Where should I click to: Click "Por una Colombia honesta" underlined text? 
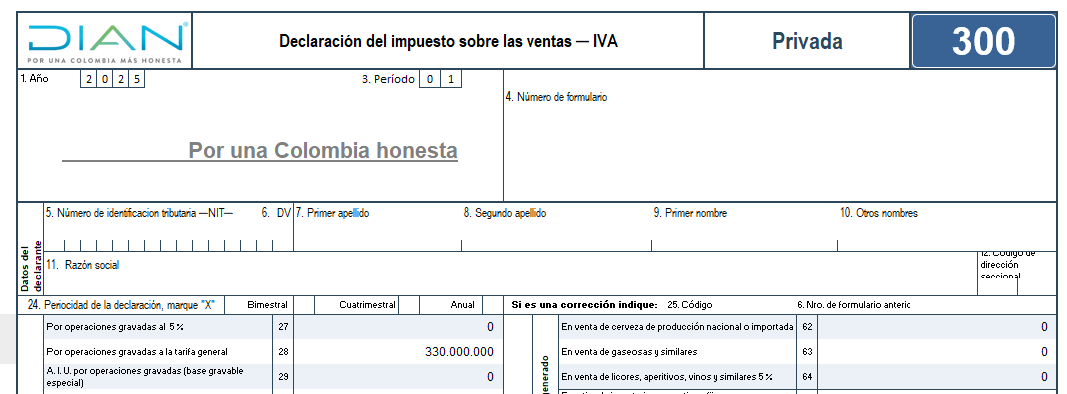click(x=323, y=150)
